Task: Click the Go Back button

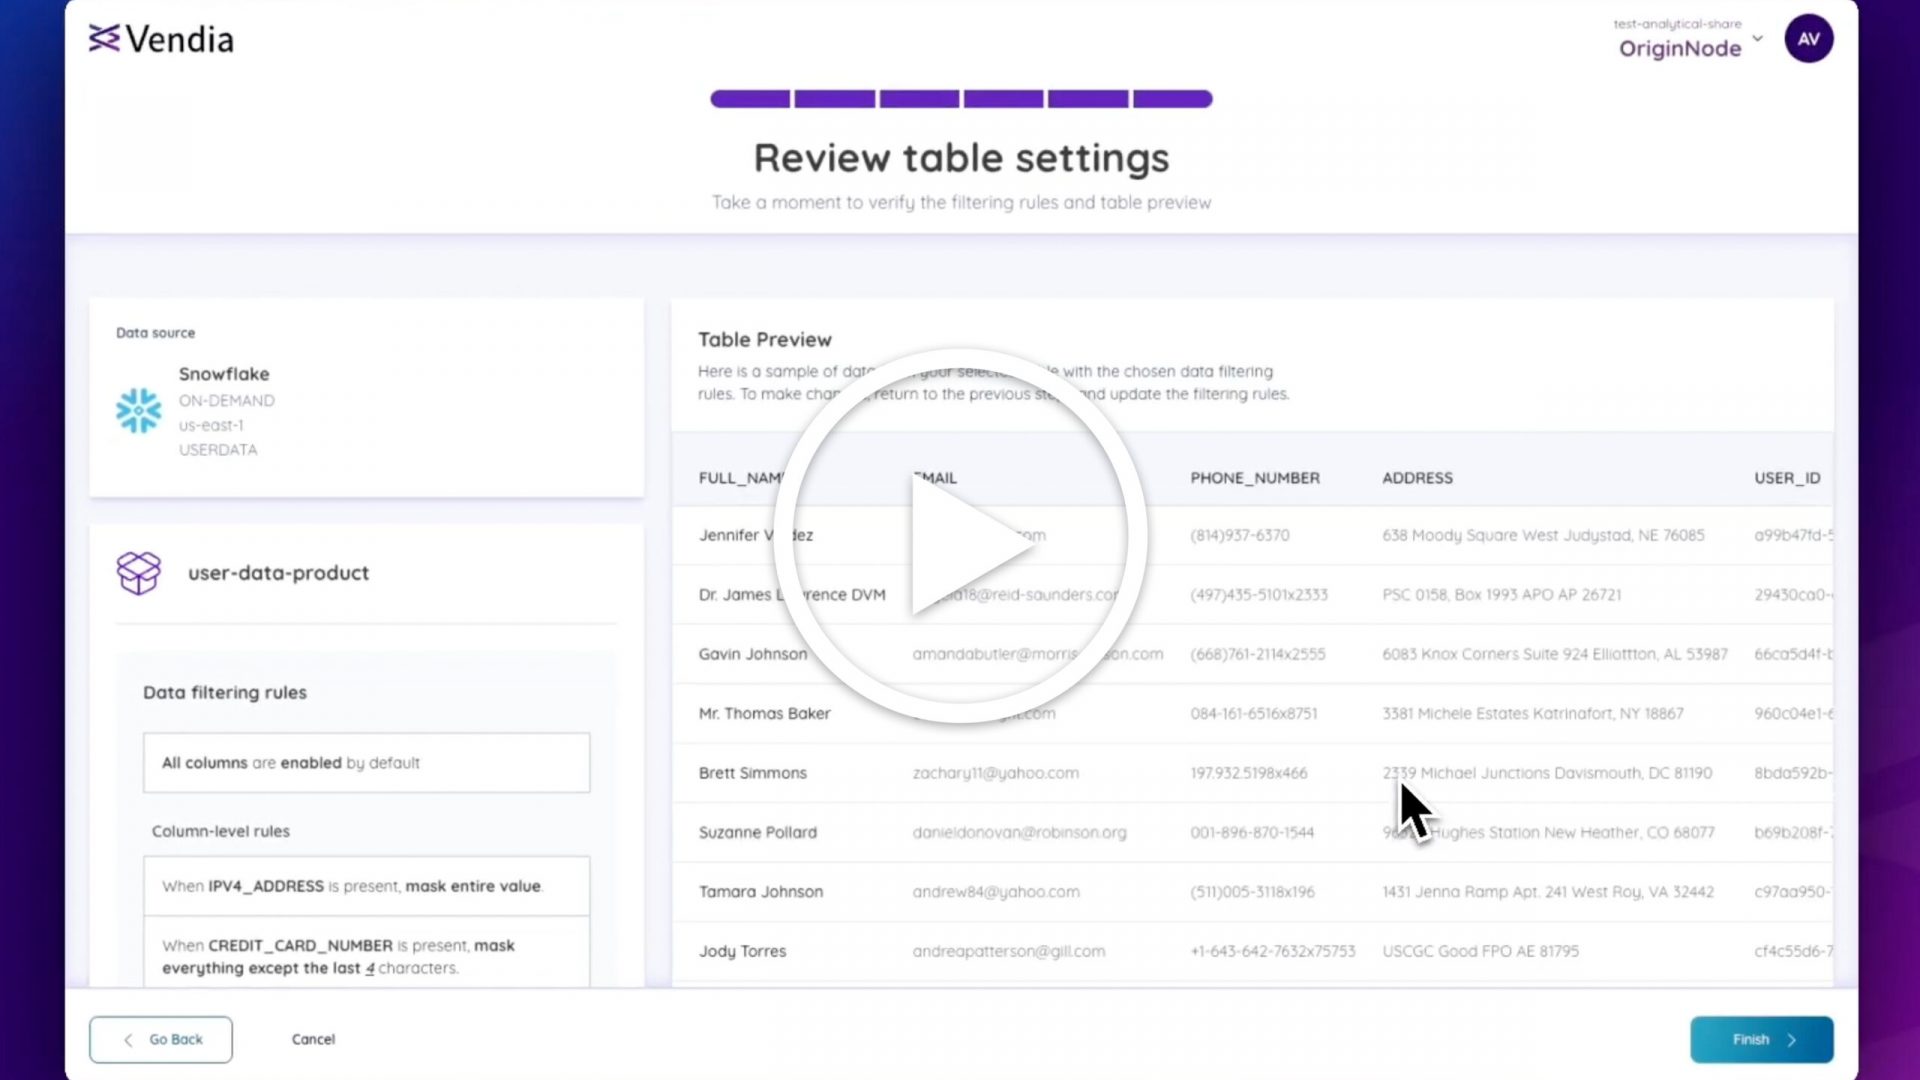Action: pos(161,1040)
